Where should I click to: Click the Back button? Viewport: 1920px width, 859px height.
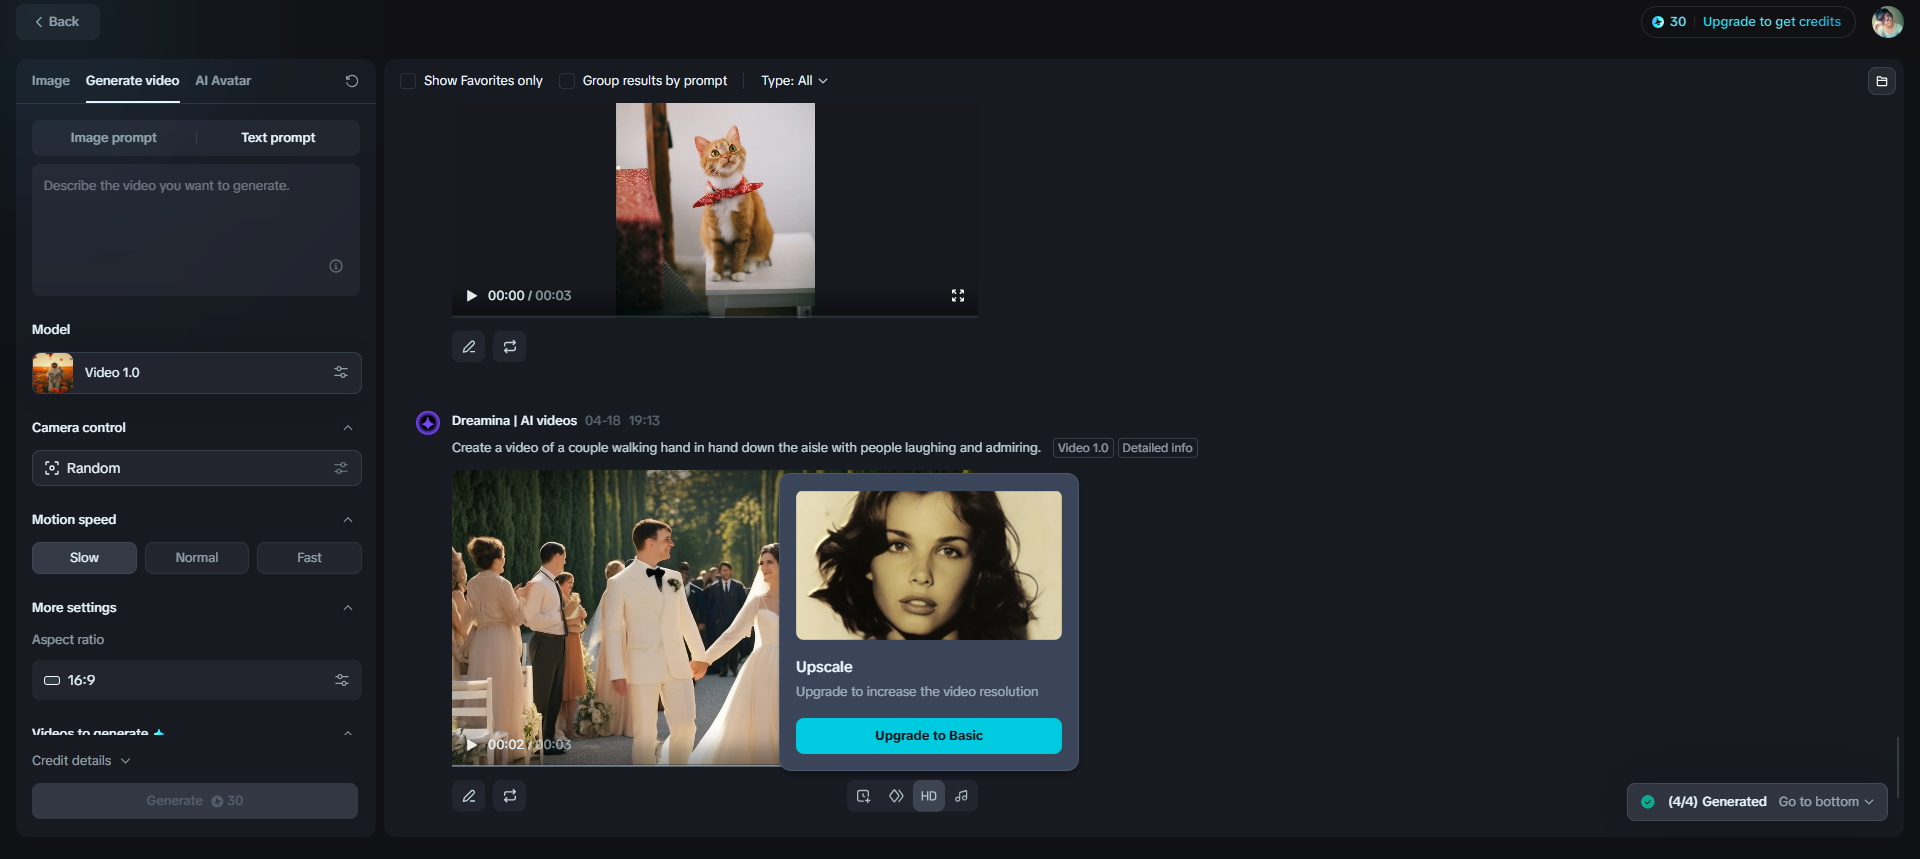57,22
